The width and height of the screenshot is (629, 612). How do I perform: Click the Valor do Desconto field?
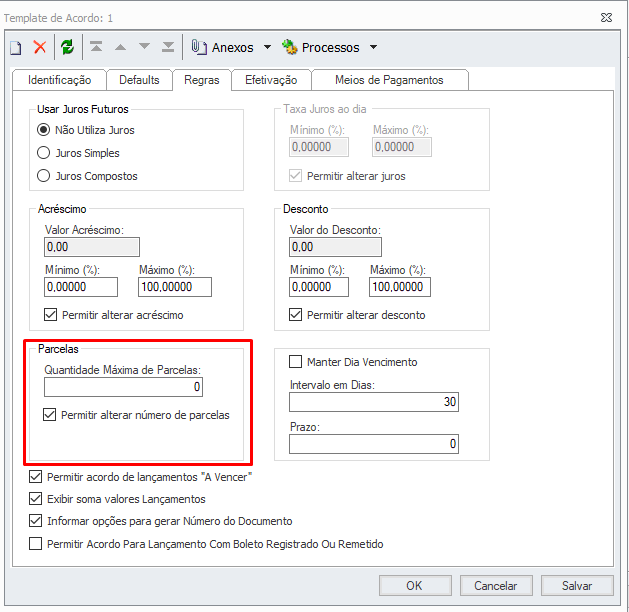335,247
